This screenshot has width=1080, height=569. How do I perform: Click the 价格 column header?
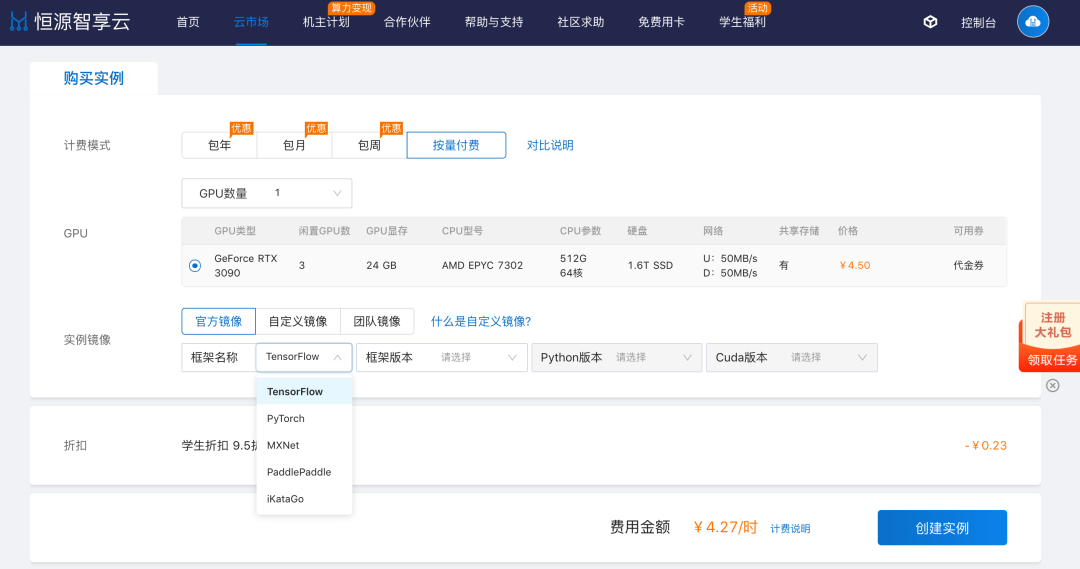(847, 231)
